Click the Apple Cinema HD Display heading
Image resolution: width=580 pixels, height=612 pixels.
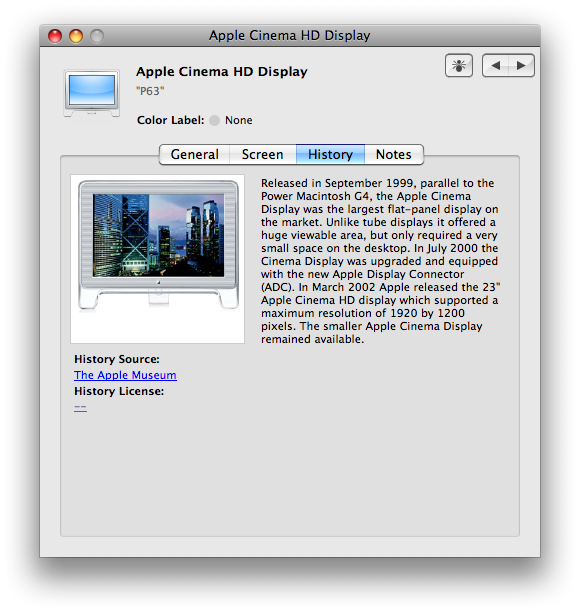tap(222, 72)
